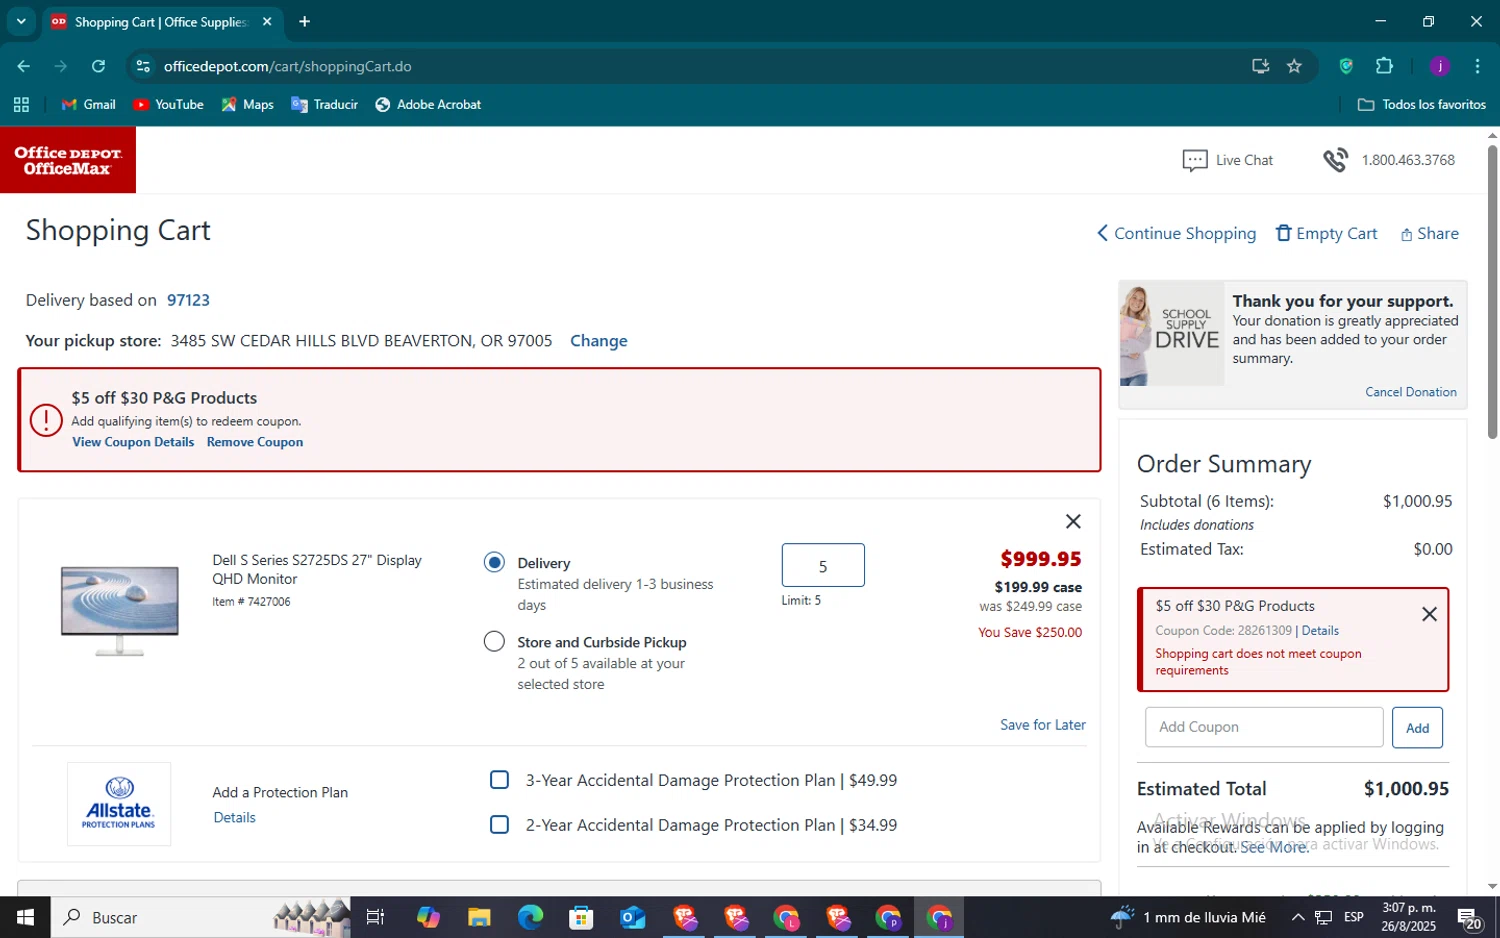Remove the Dell monitor from cart via X
Viewport: 1500px width, 938px height.
click(1073, 521)
